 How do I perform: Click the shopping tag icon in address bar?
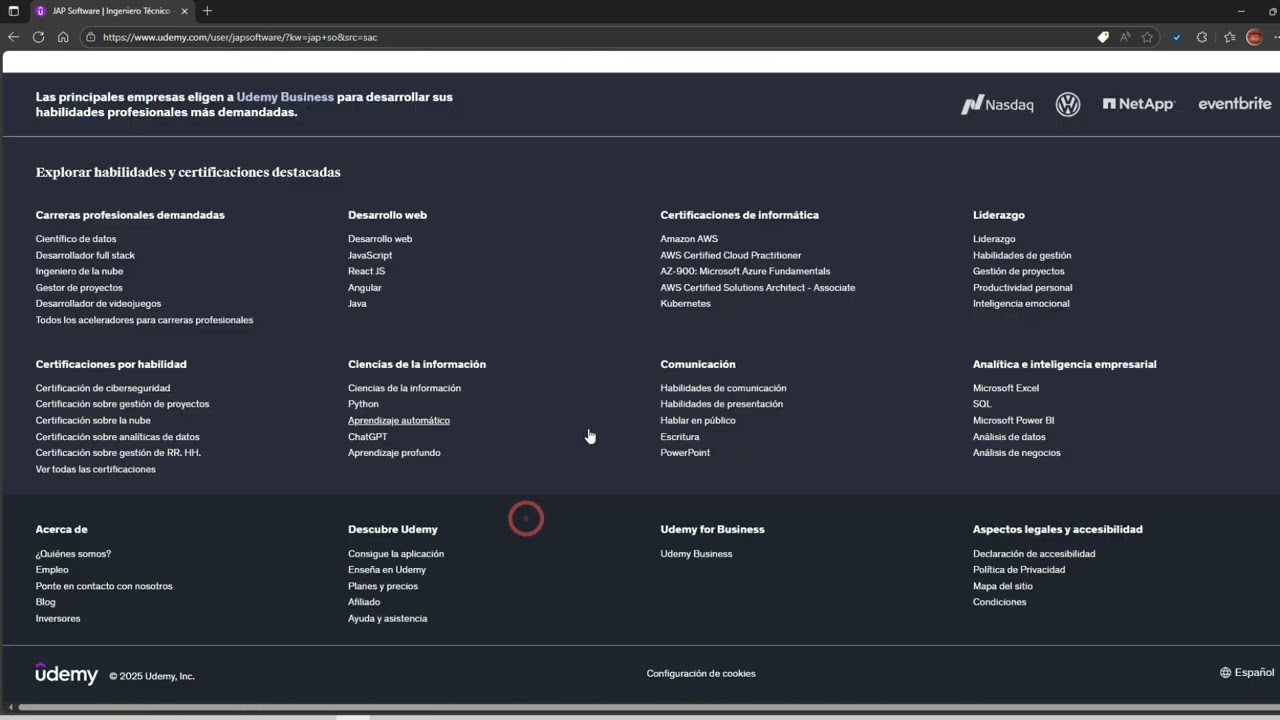1103,37
